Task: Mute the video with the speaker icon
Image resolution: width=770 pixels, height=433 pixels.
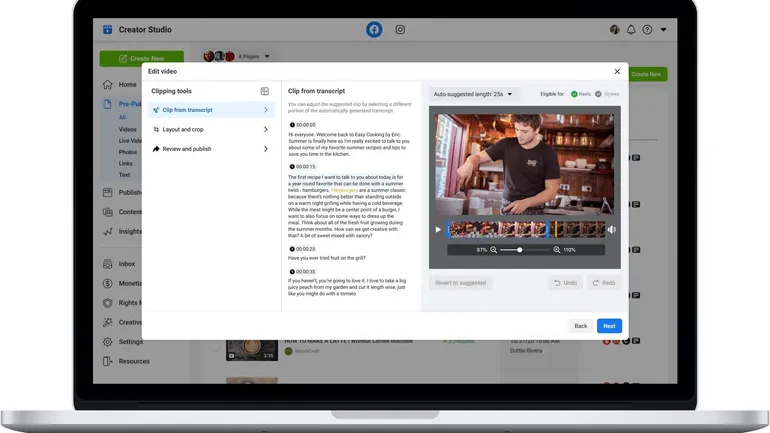Action: (612, 230)
